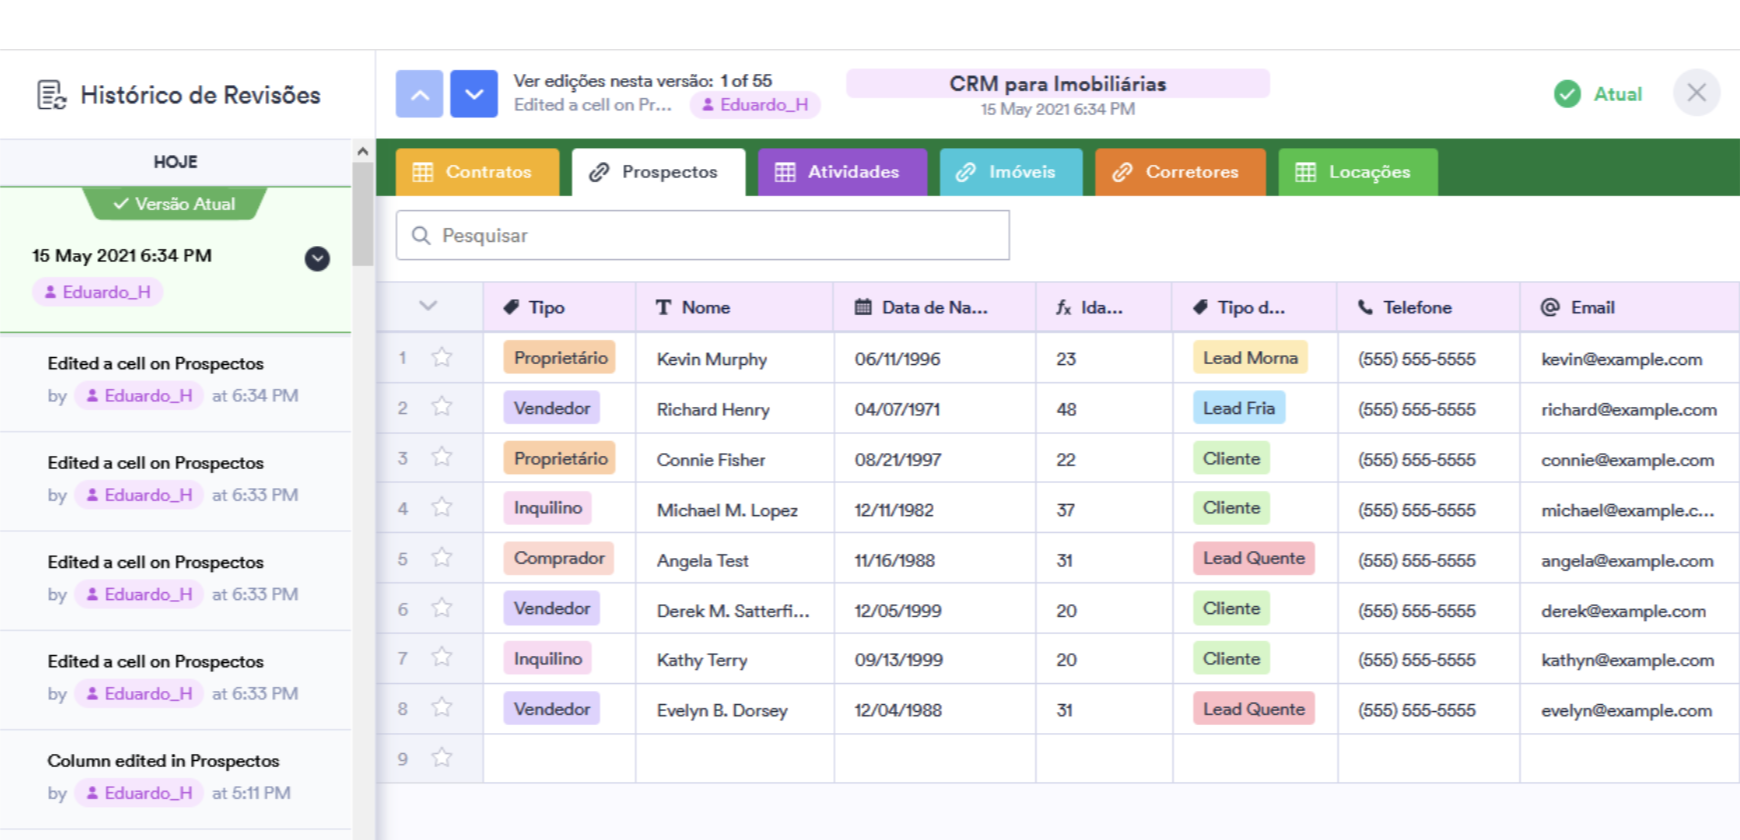This screenshot has width=1740, height=840.
Task: Click the HOJE section header
Action: click(x=175, y=162)
